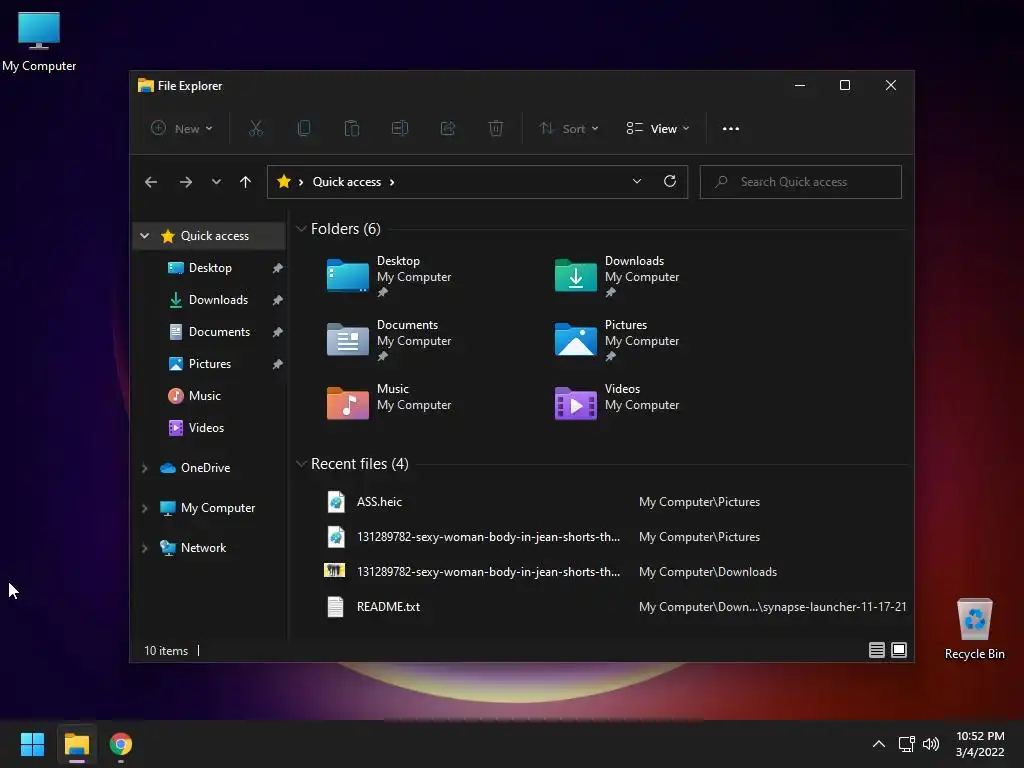Switch to details view in status bar
Viewport: 1024px width, 768px height.
tap(876, 650)
